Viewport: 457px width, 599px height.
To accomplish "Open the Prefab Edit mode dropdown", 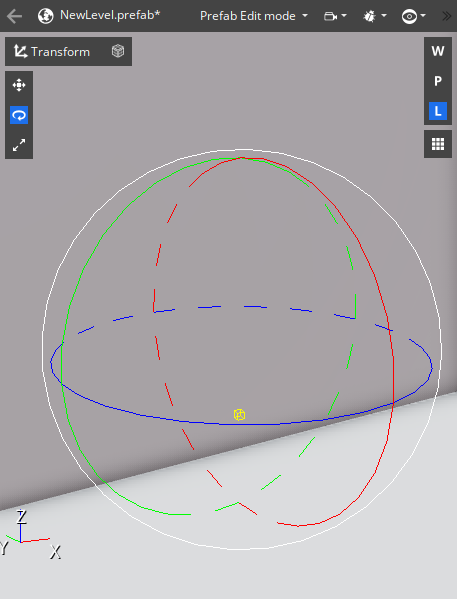I will click(254, 16).
